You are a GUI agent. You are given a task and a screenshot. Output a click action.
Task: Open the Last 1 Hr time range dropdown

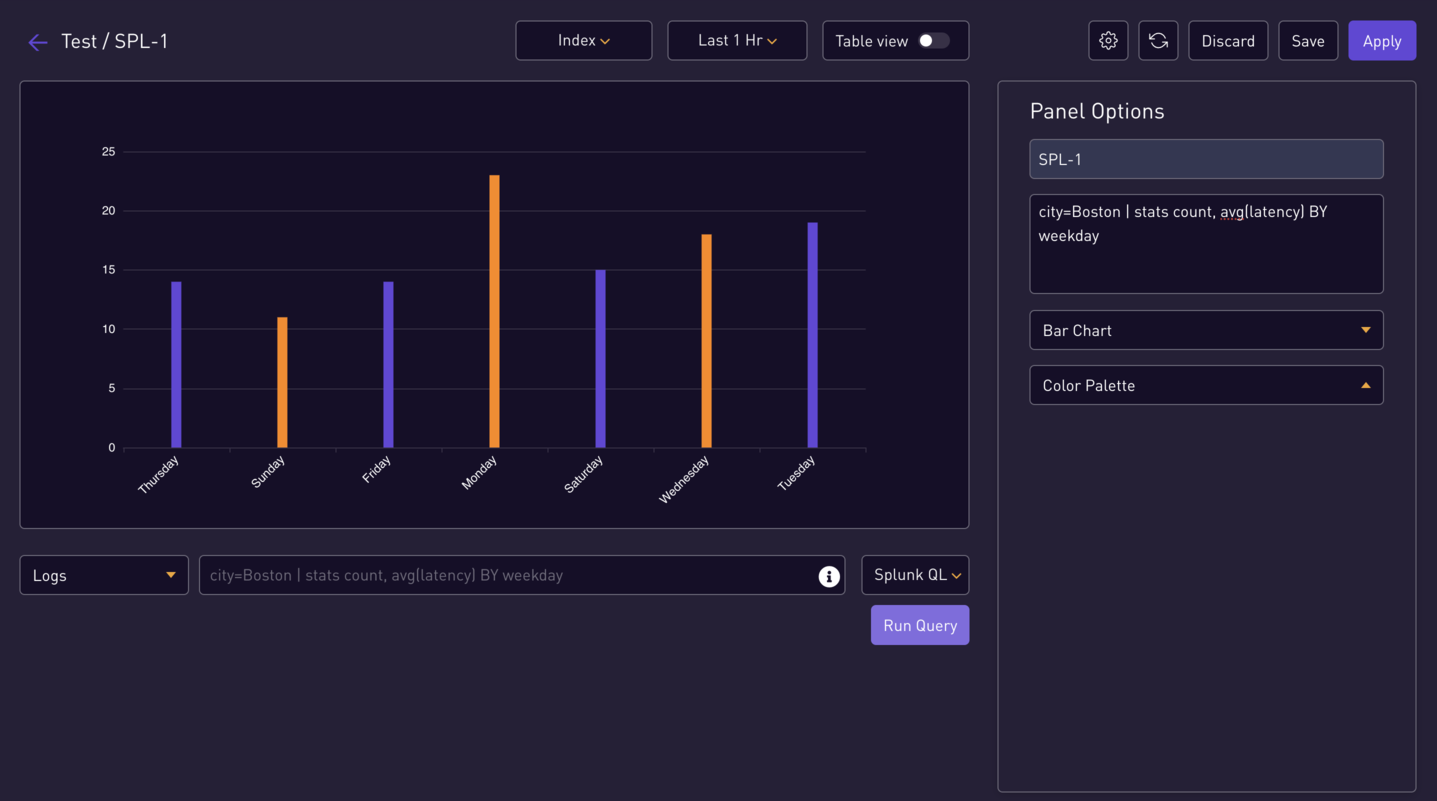point(737,41)
